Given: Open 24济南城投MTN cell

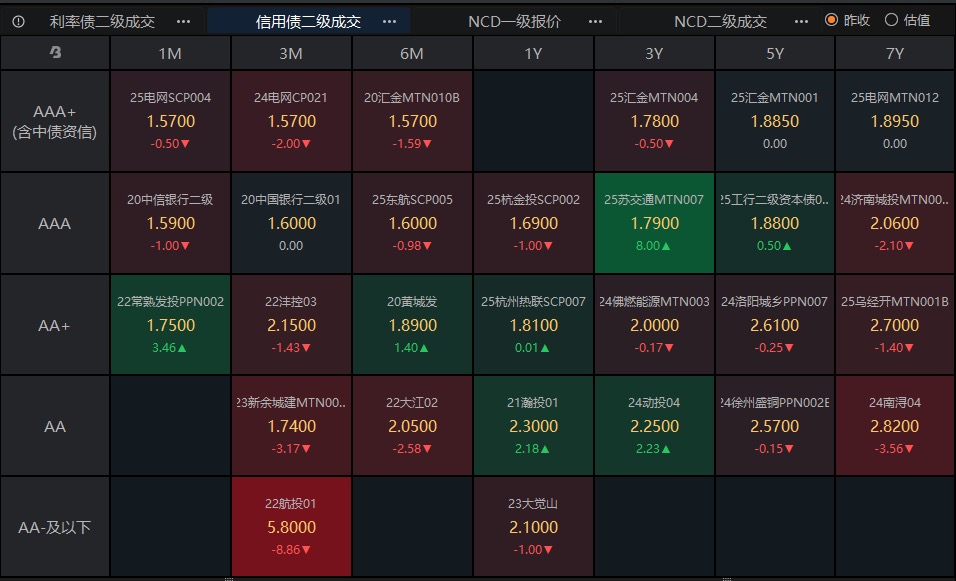Looking at the screenshot, I should (x=895, y=223).
